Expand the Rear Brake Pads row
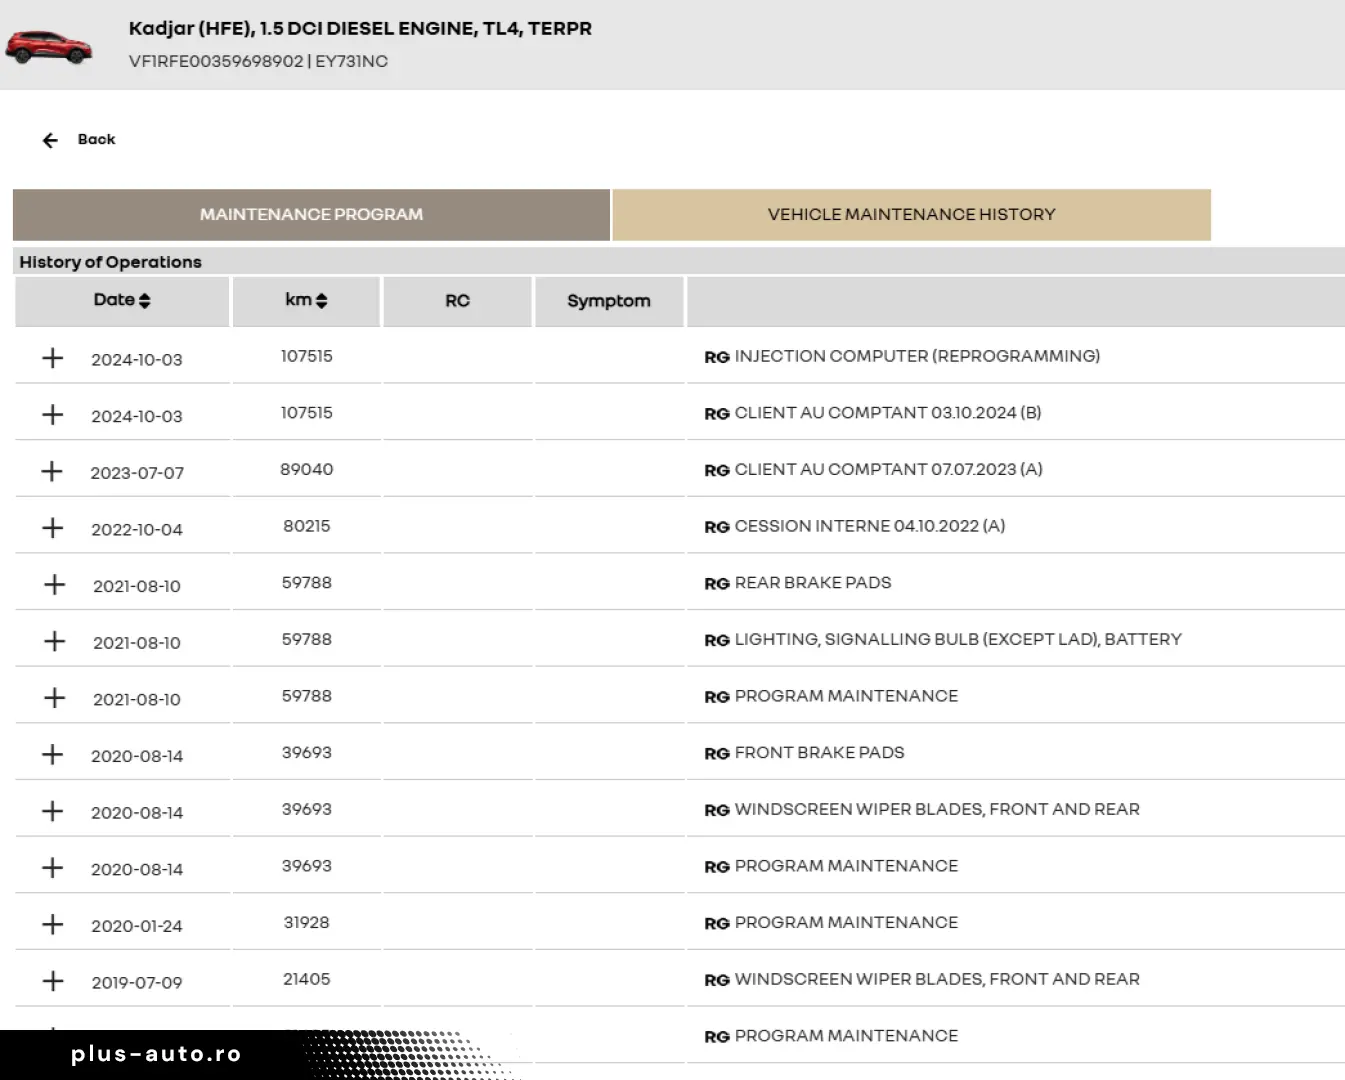 pos(54,585)
